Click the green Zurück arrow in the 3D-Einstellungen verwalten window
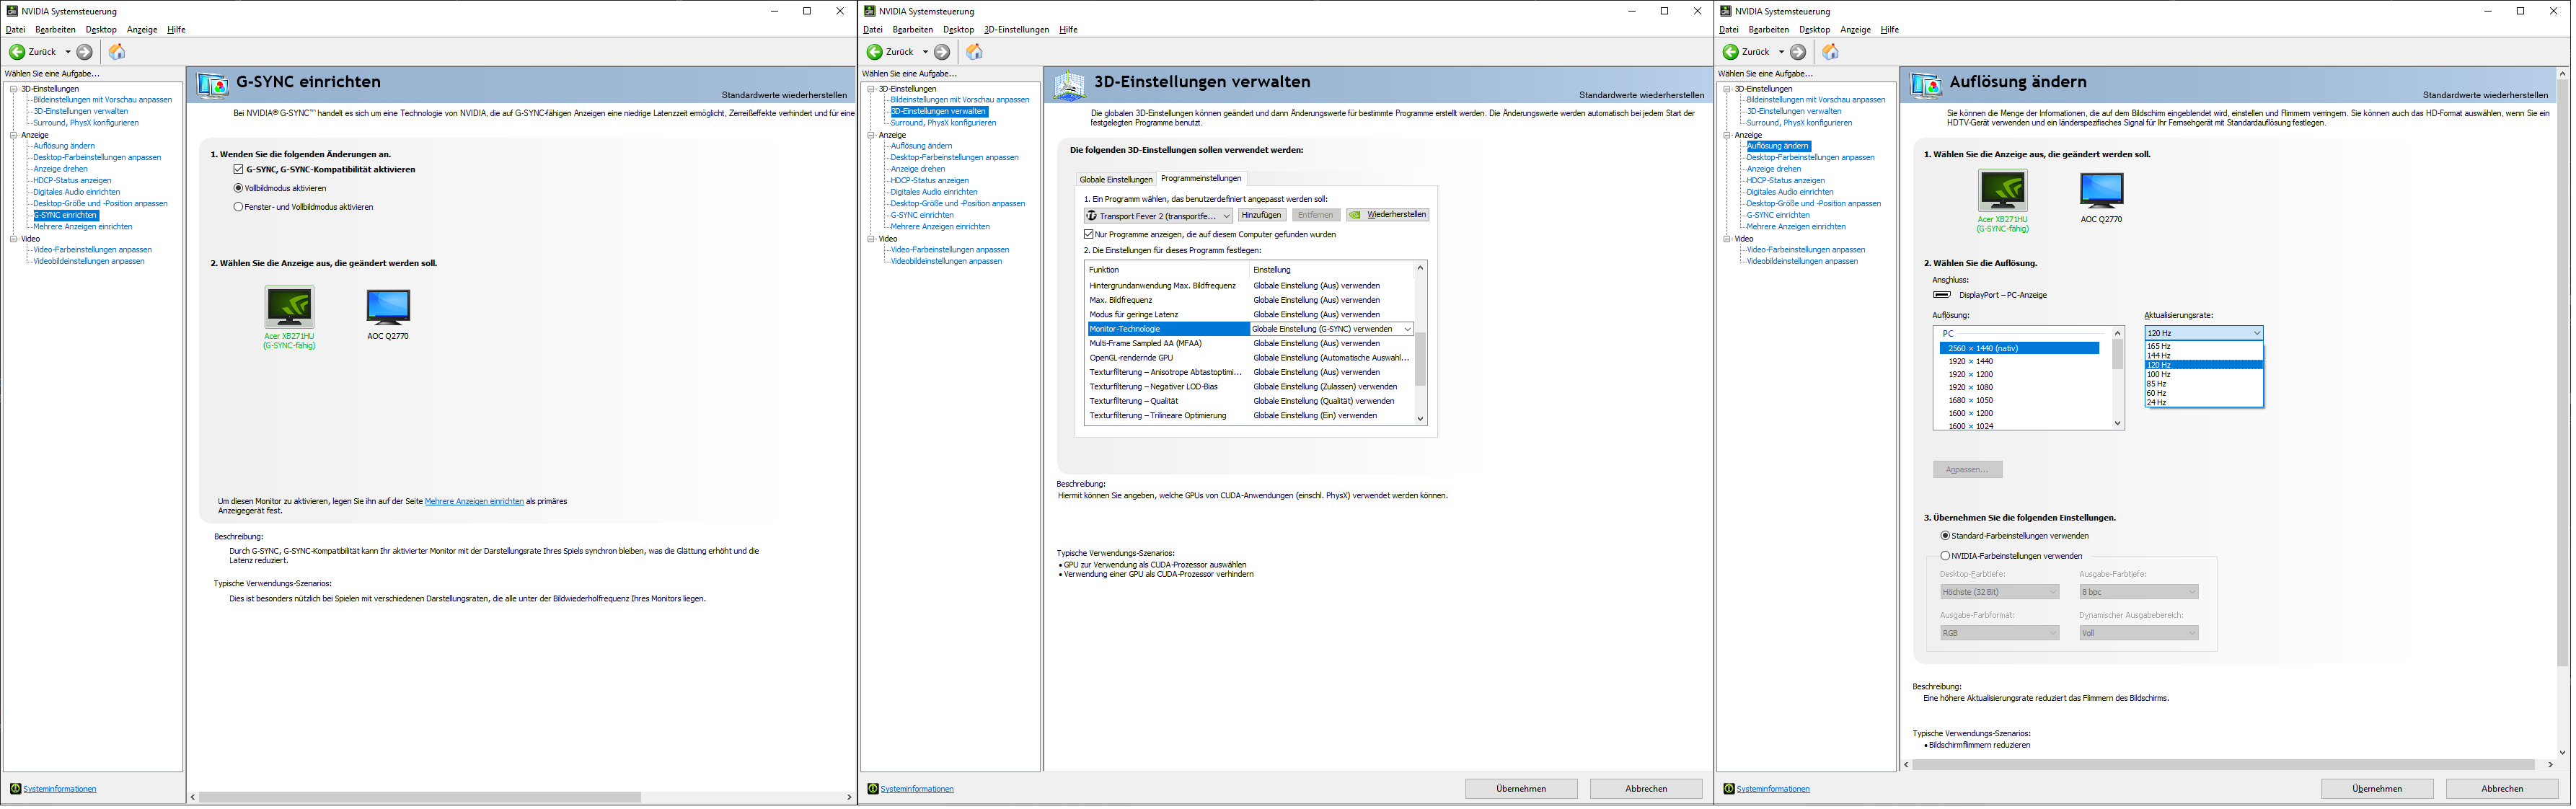The width and height of the screenshot is (2576, 809). click(x=875, y=52)
